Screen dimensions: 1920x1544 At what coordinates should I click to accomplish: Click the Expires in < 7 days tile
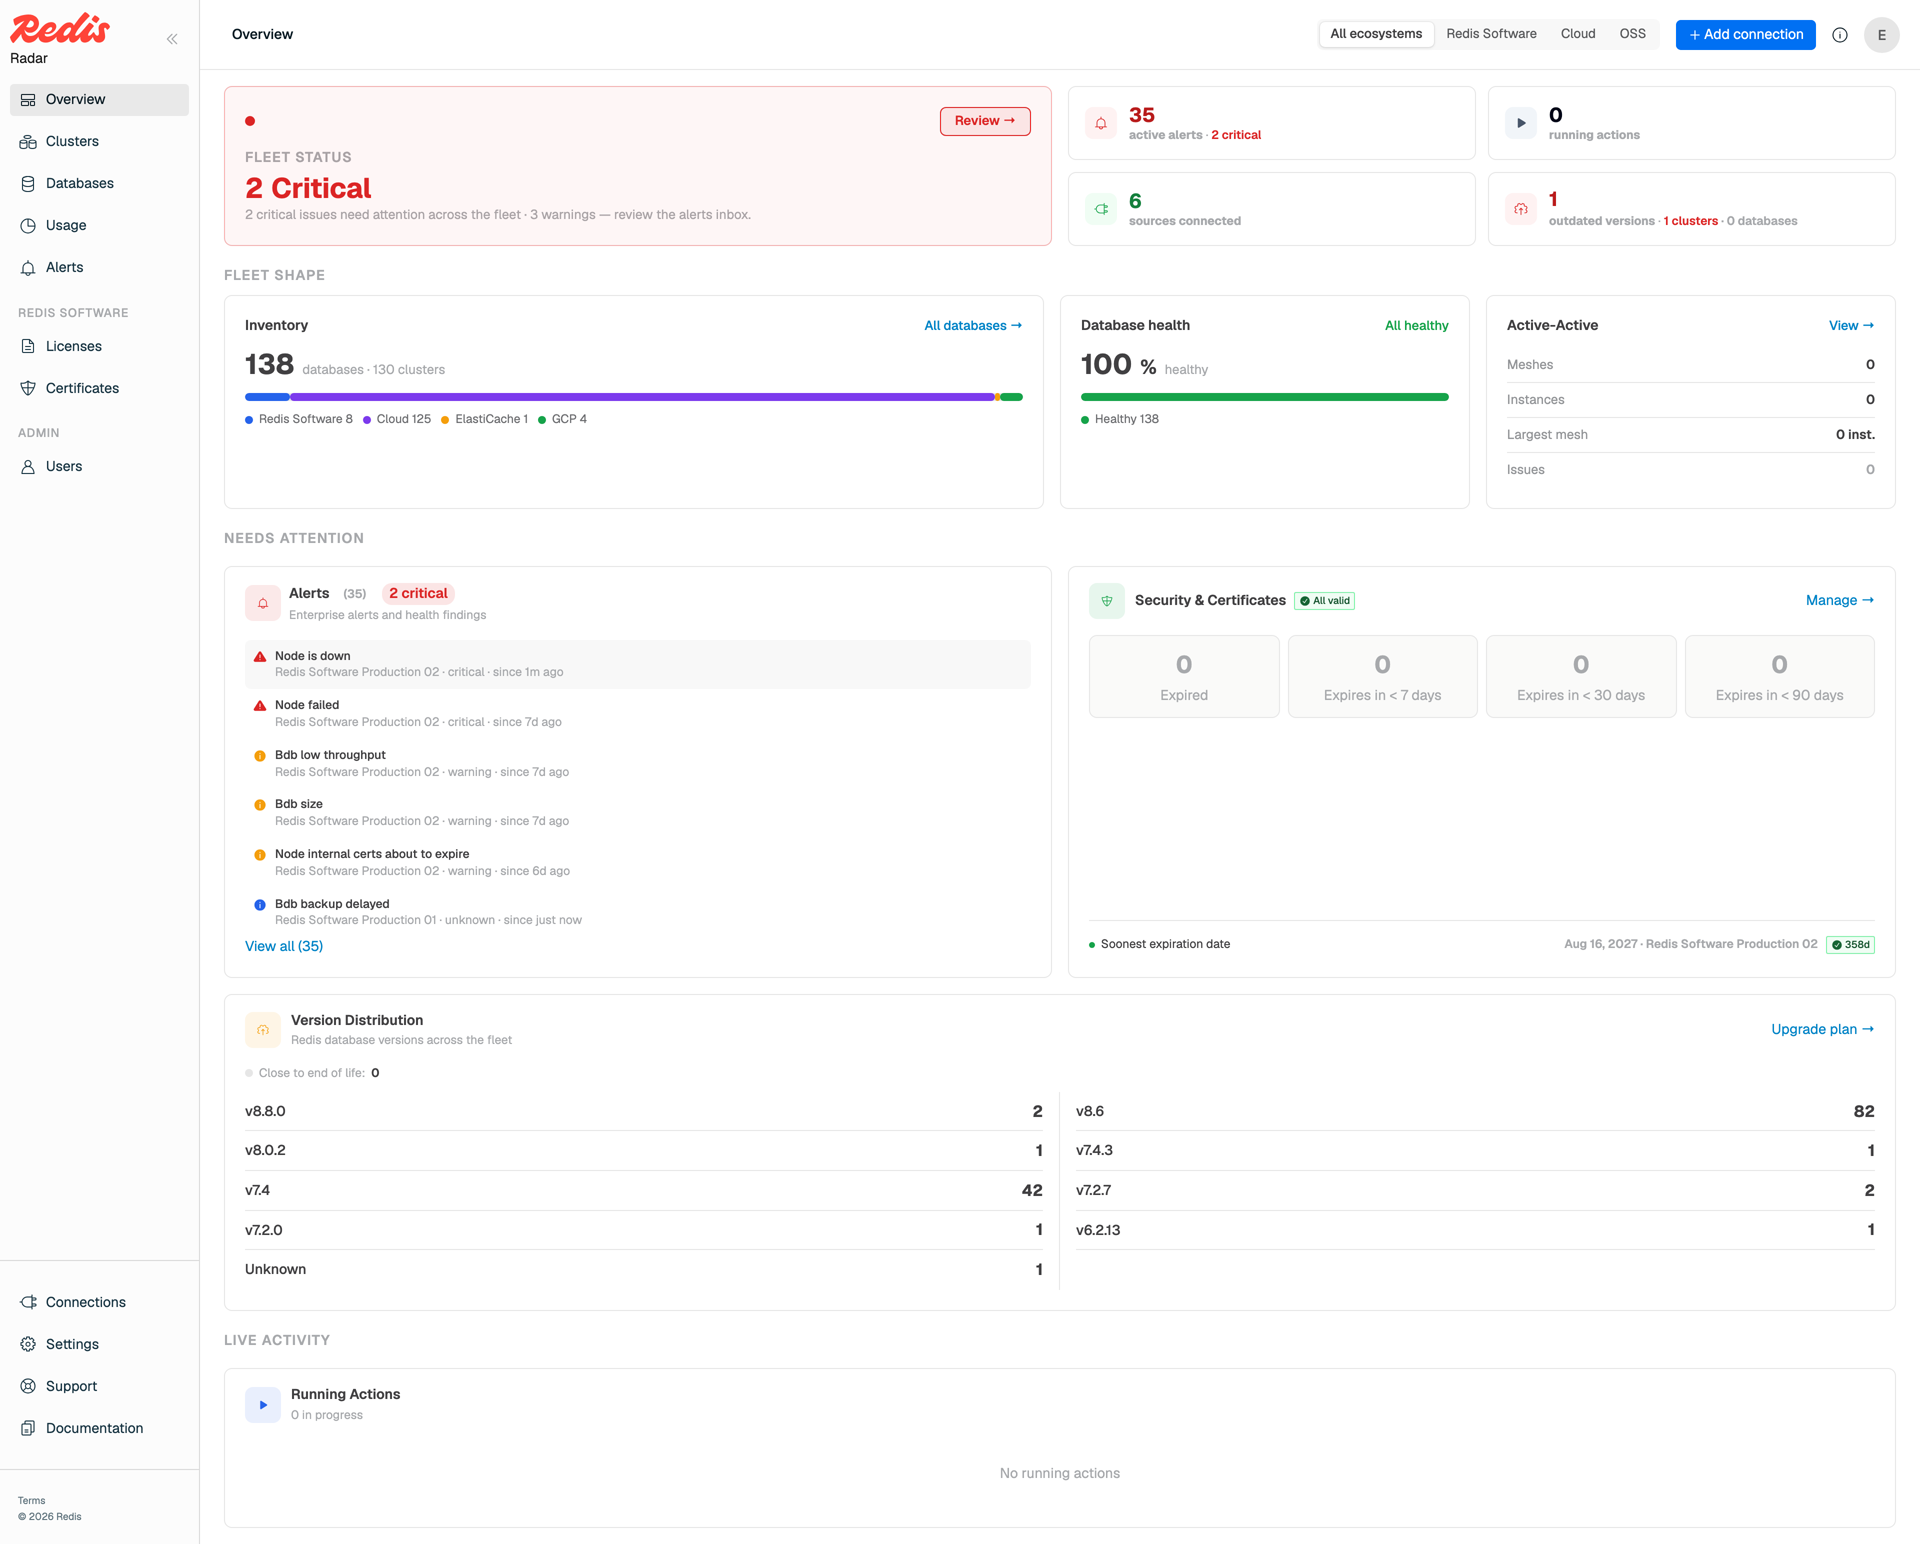[1382, 676]
